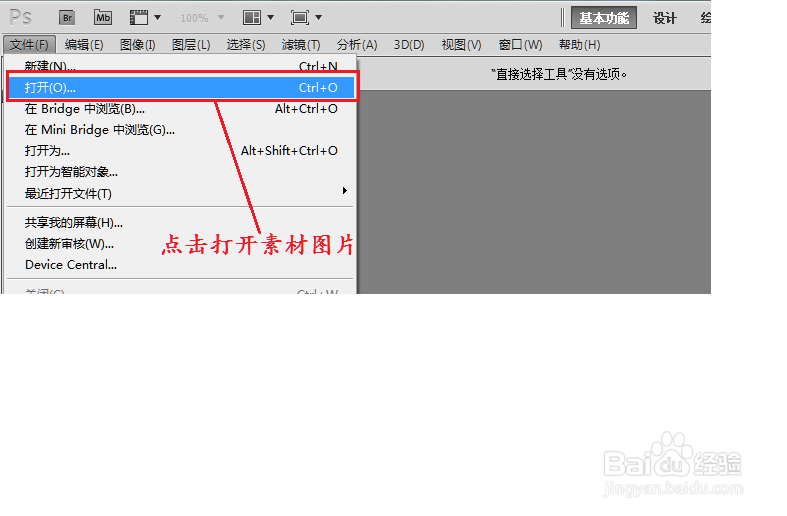Screen dimensions: 787x516
Task: Choose 新建(N)... from the File menu
Action: click(181, 66)
